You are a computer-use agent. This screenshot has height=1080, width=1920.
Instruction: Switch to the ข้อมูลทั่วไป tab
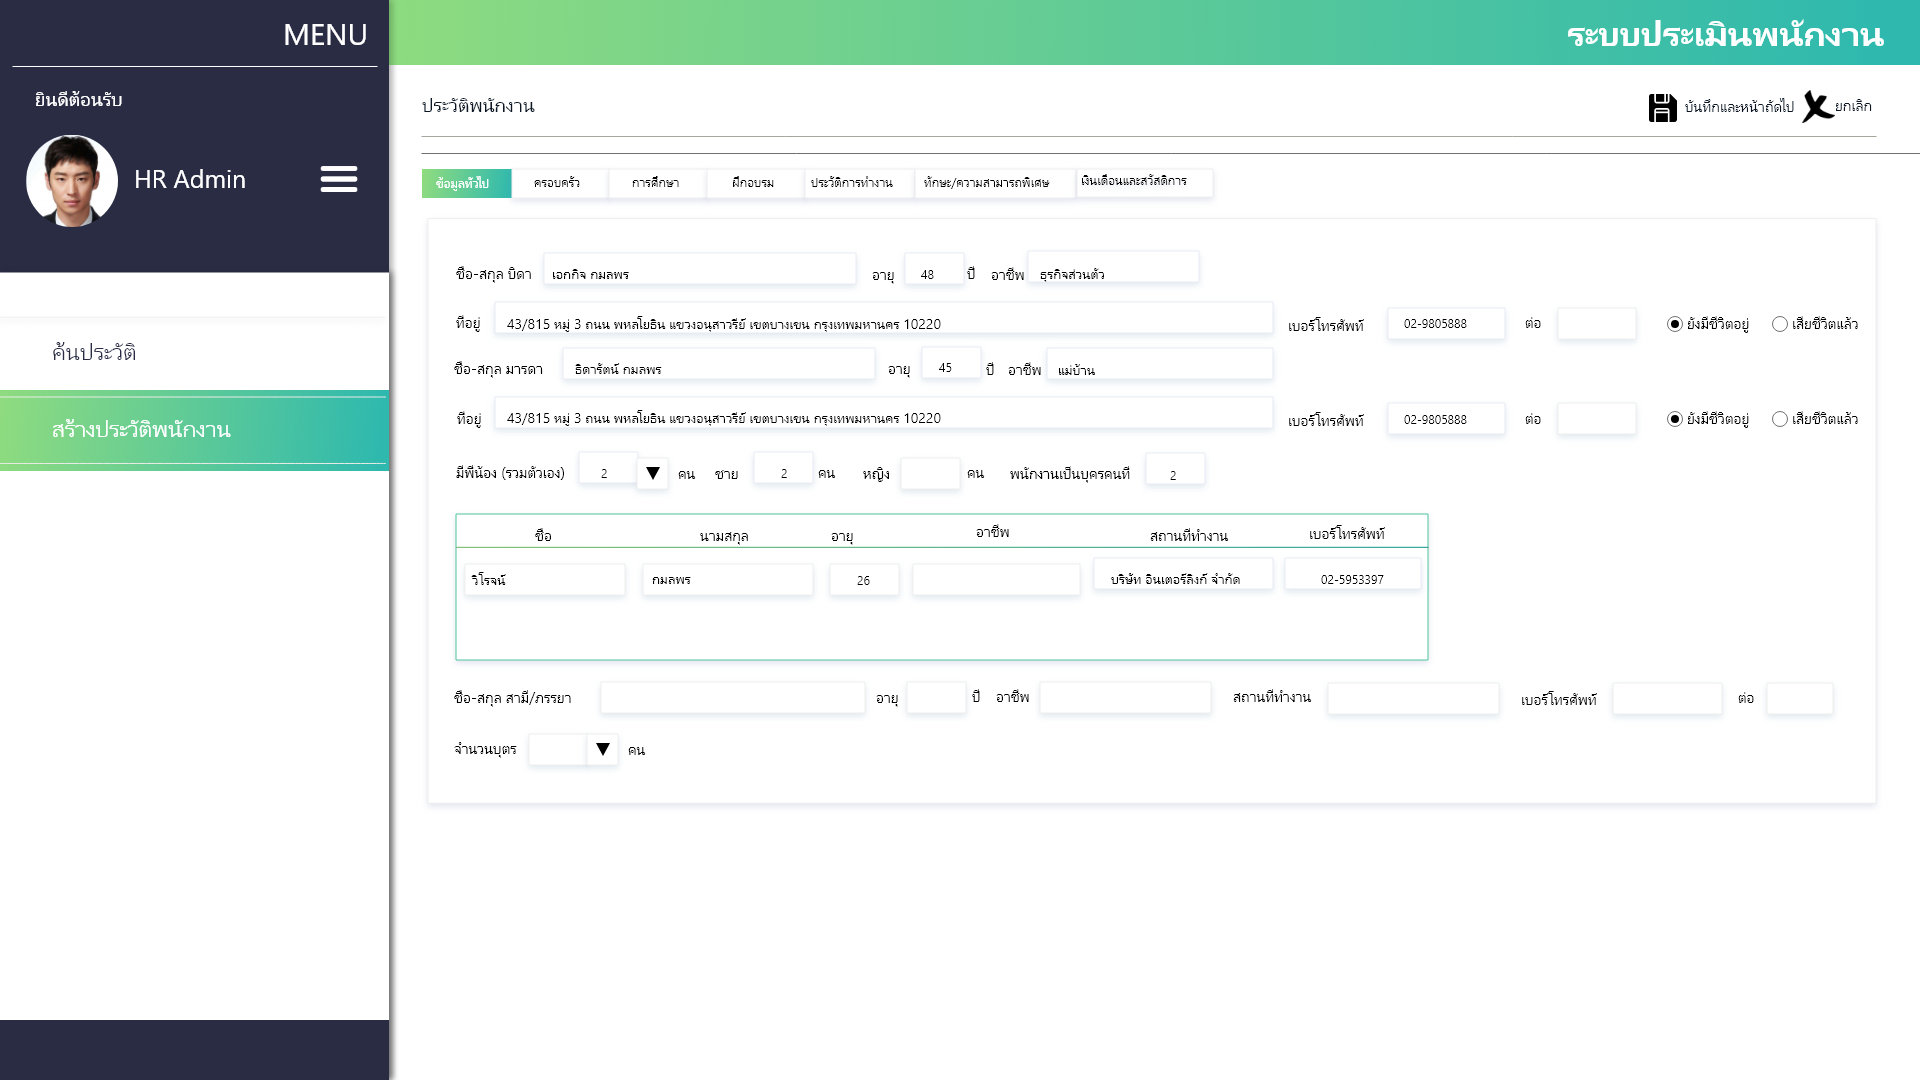(466, 183)
